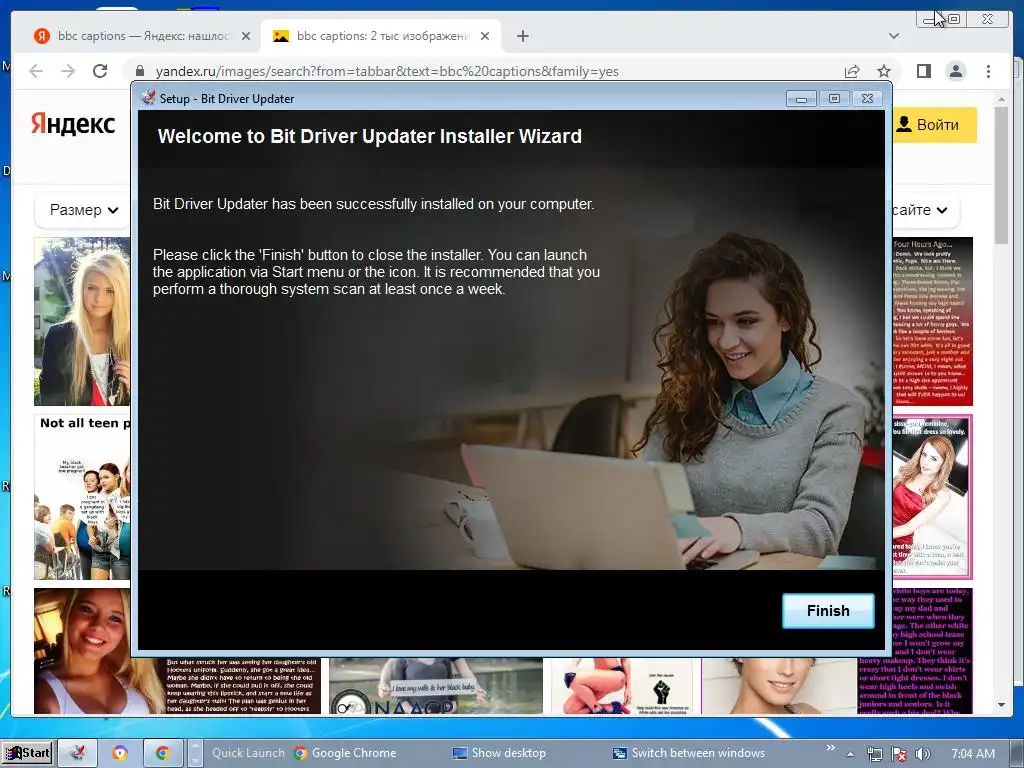Close the '2 тыс изображений' images tab

click(485, 36)
